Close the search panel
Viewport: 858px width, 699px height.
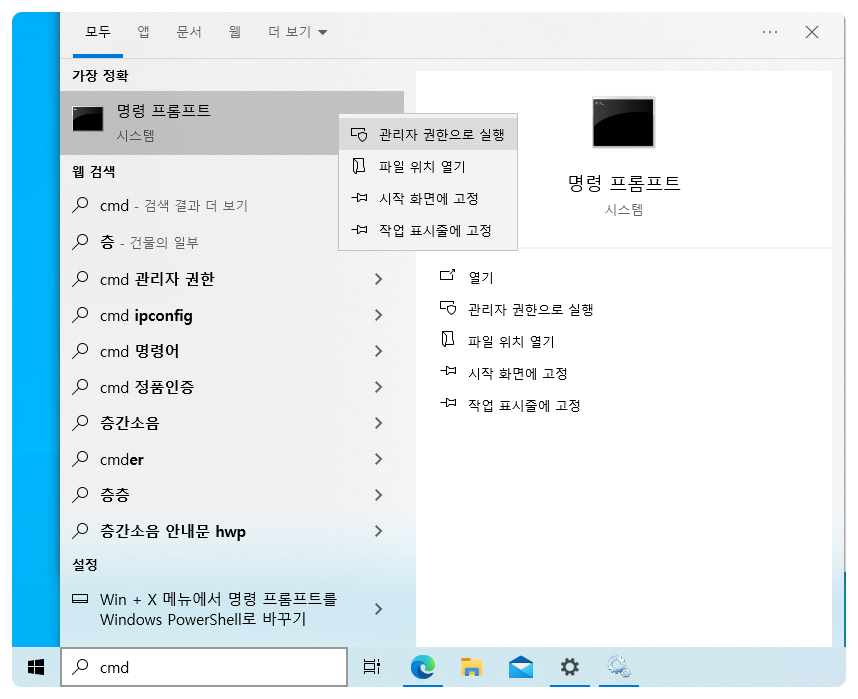pos(812,32)
